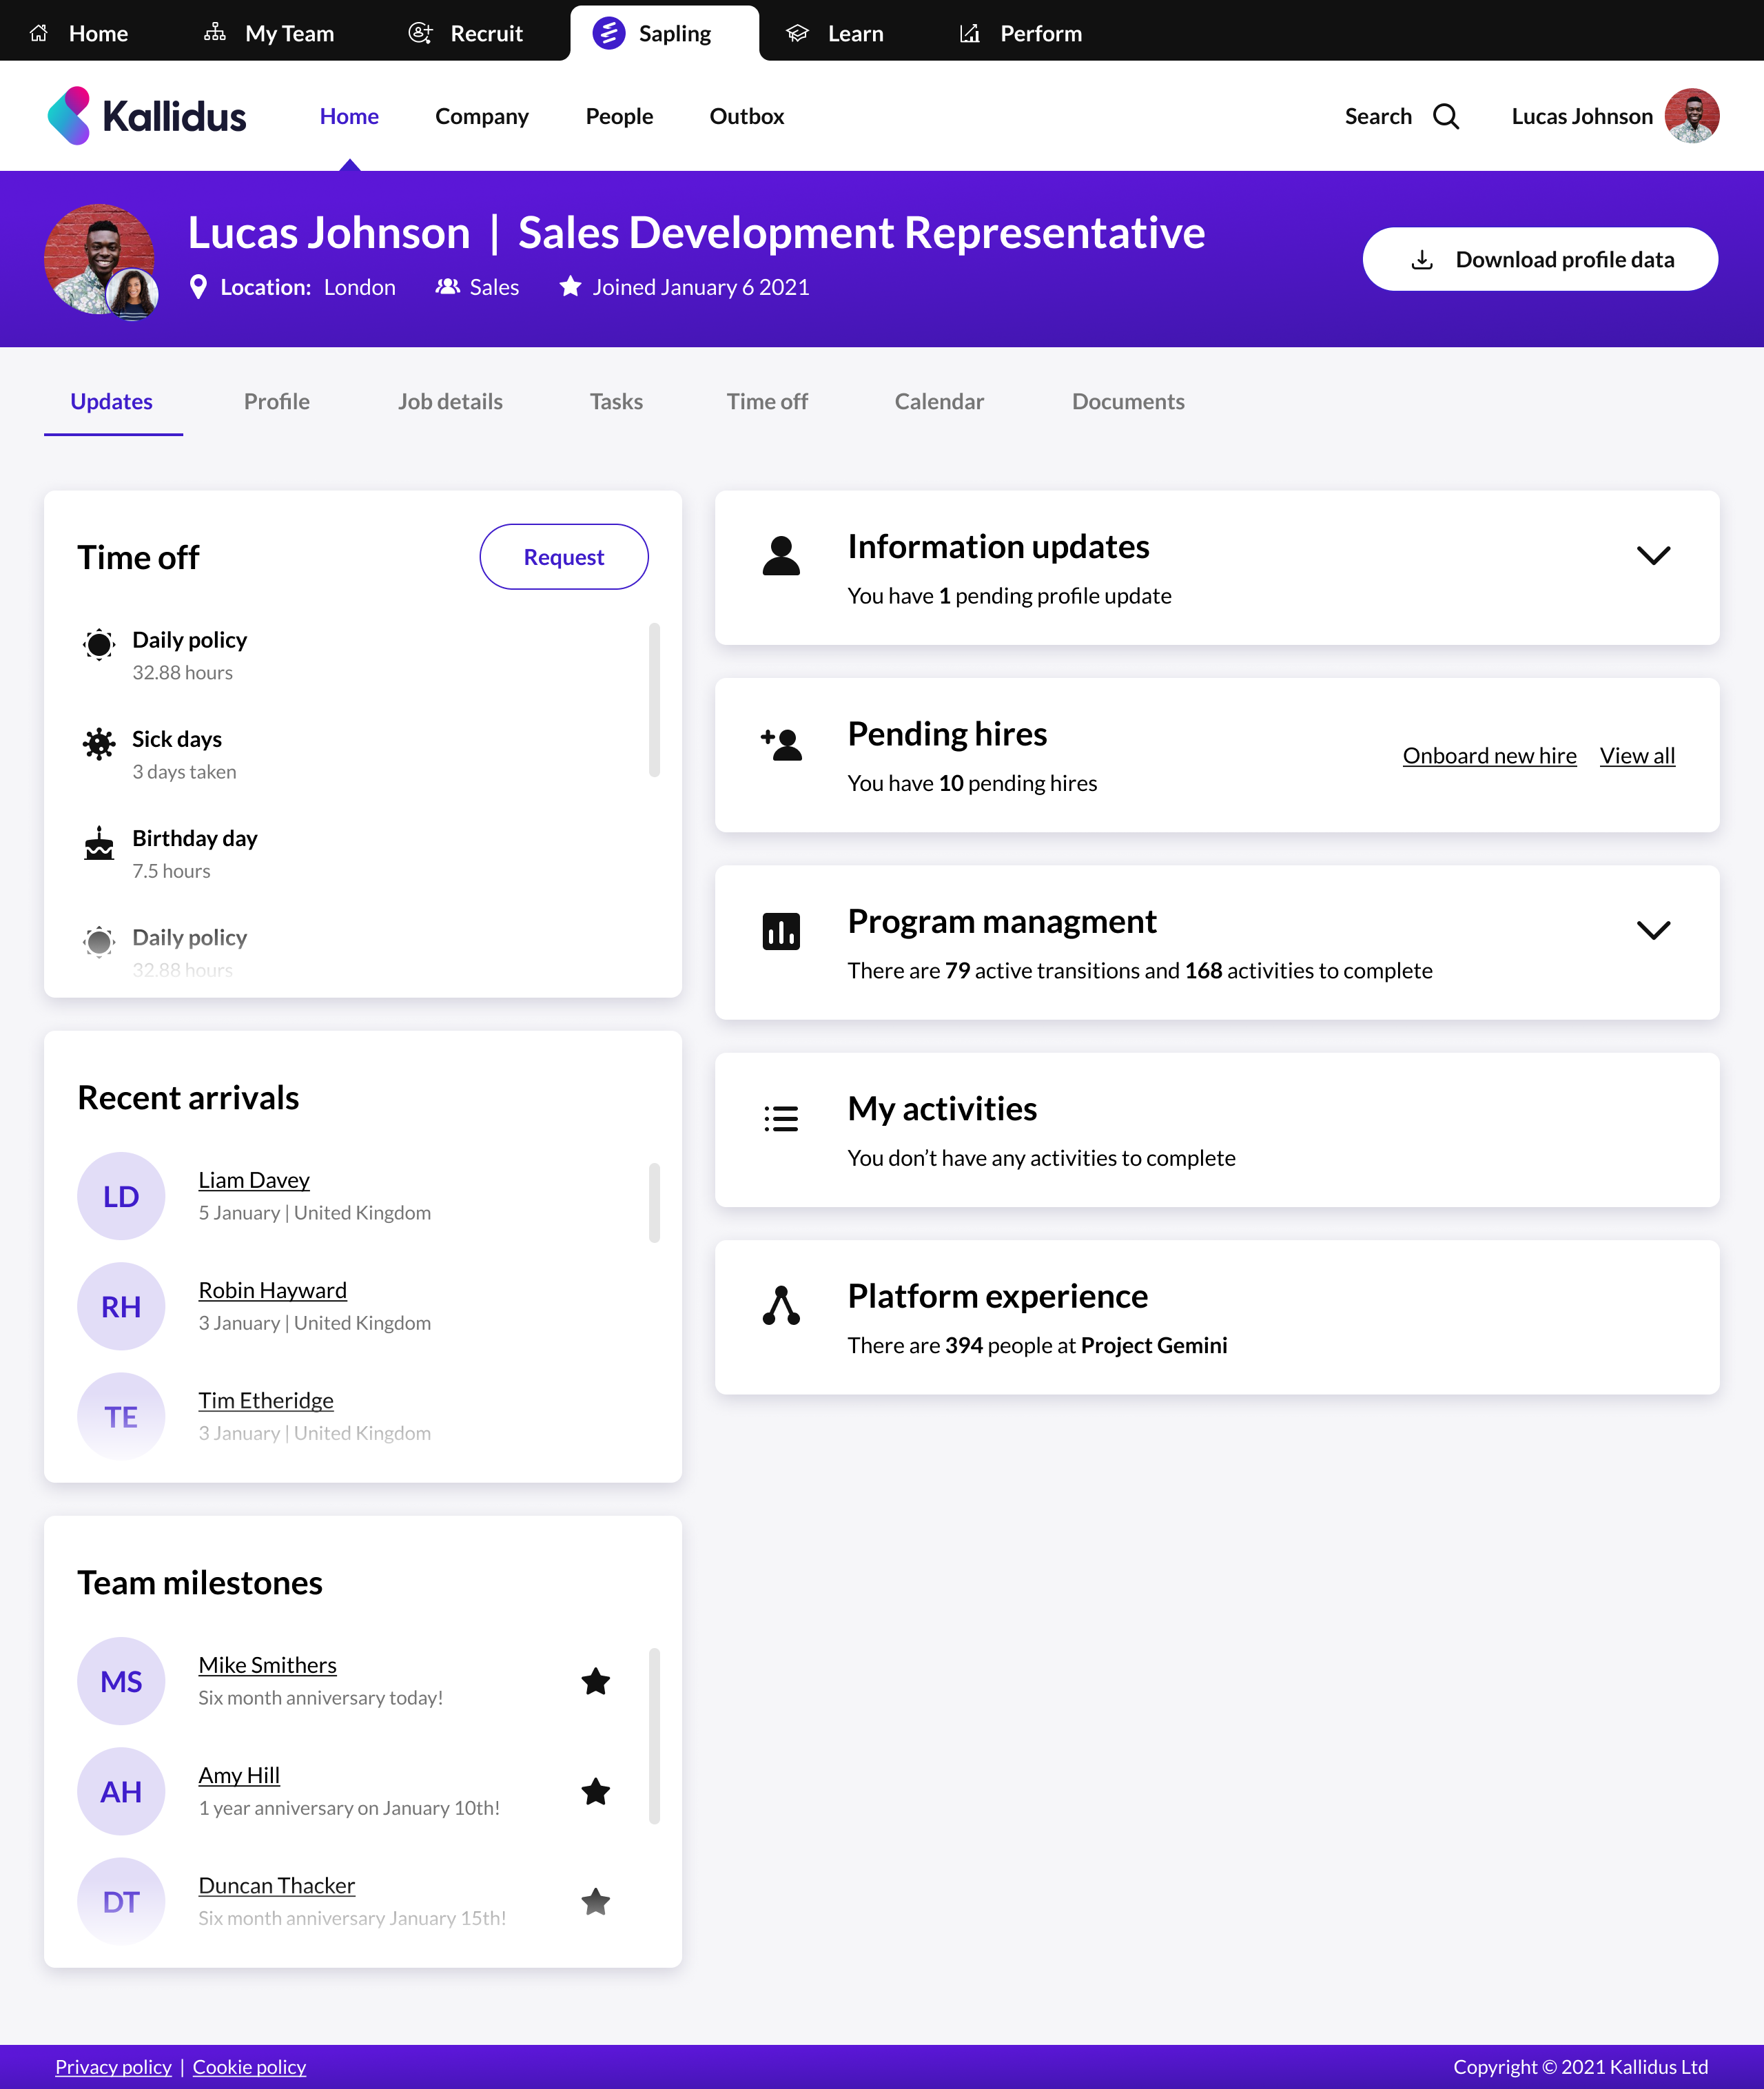Toggle star next to Mike Smithers
The height and width of the screenshot is (2089, 1764).
(596, 1681)
